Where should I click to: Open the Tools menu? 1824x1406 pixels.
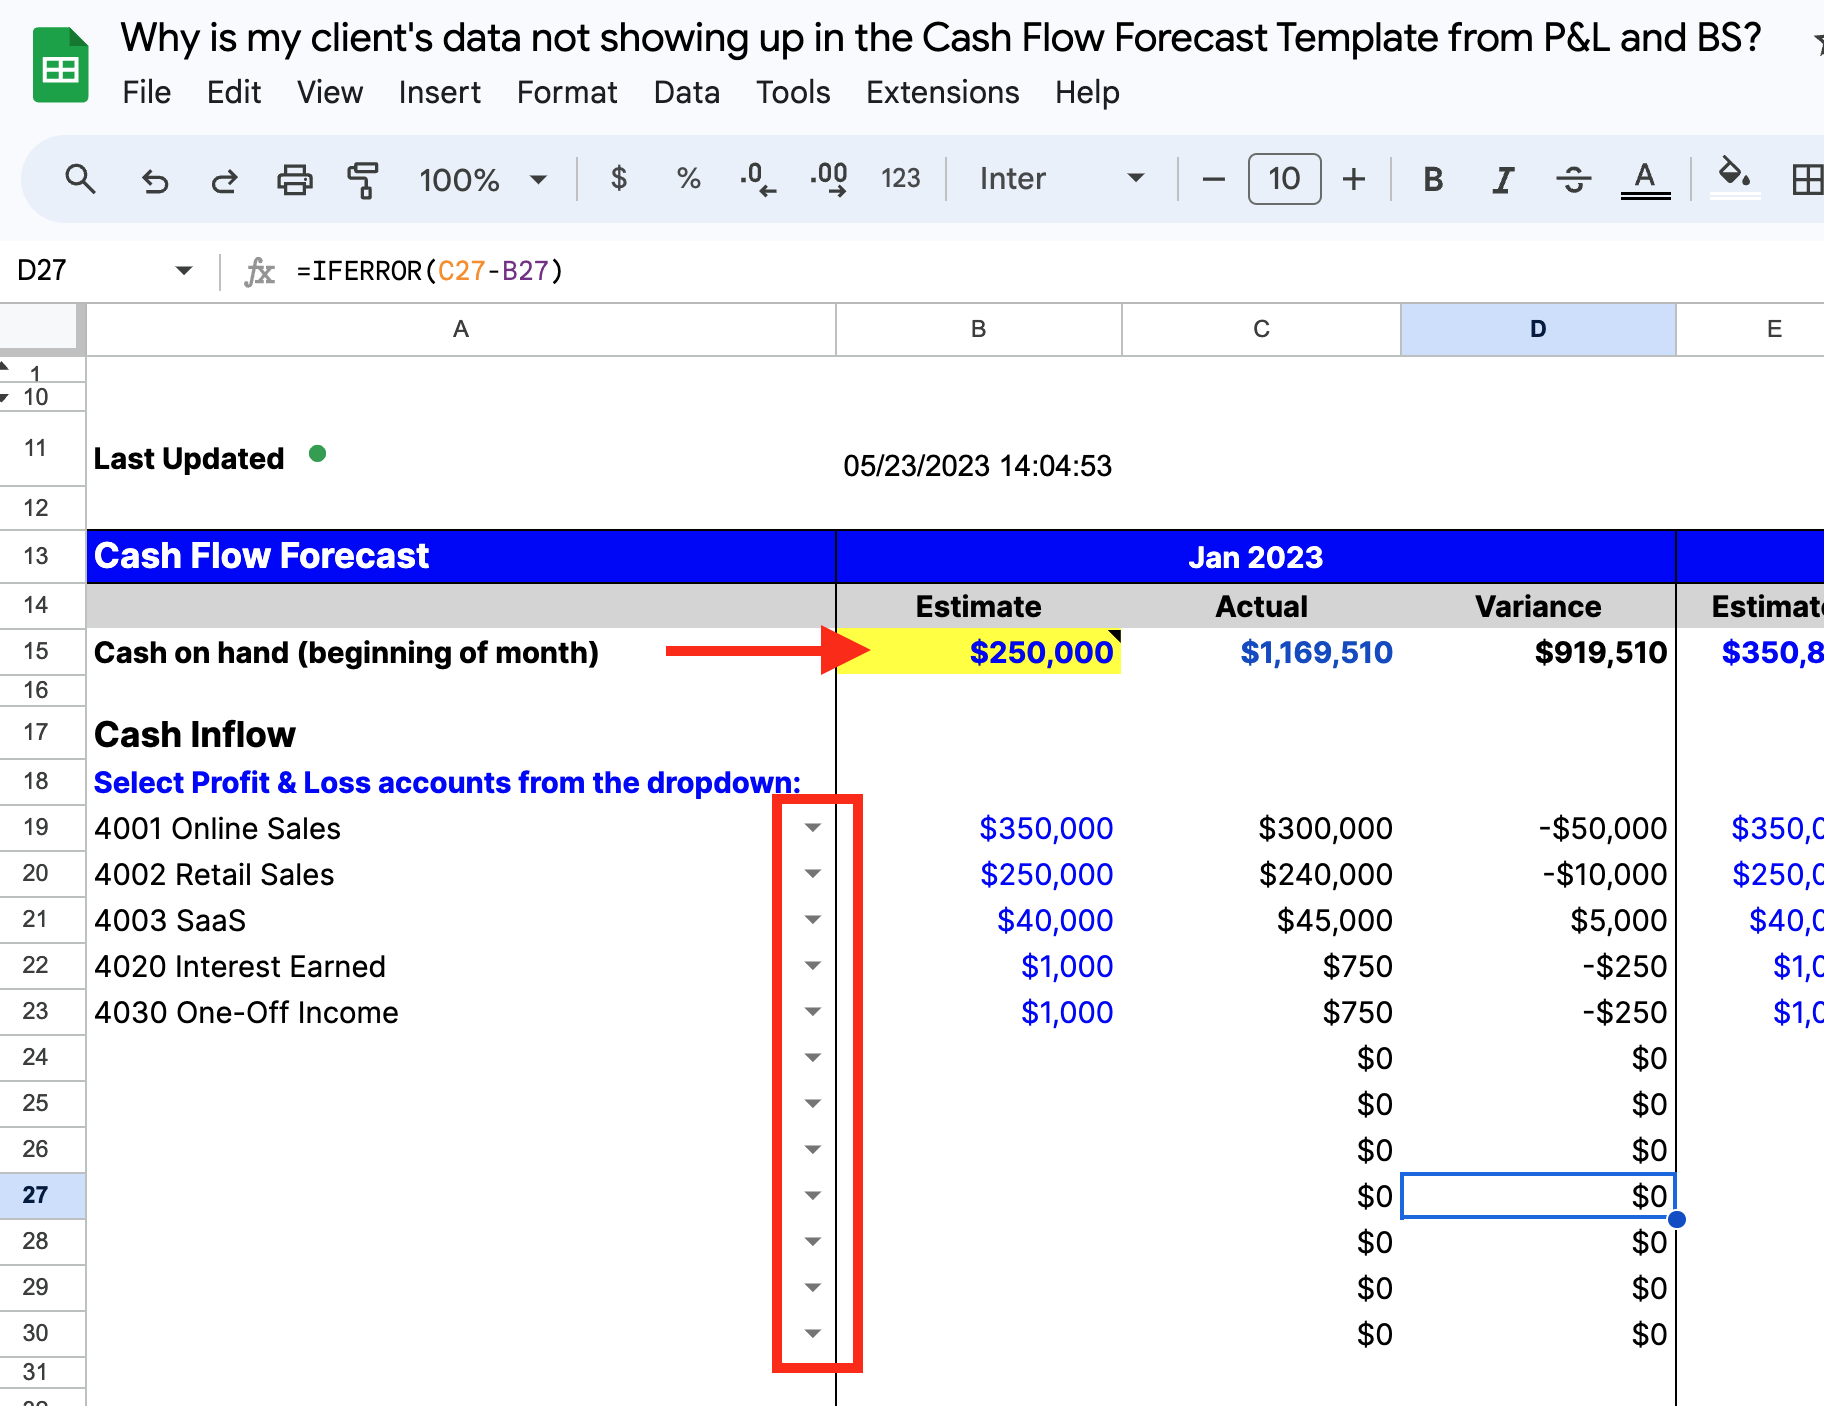coord(793,93)
